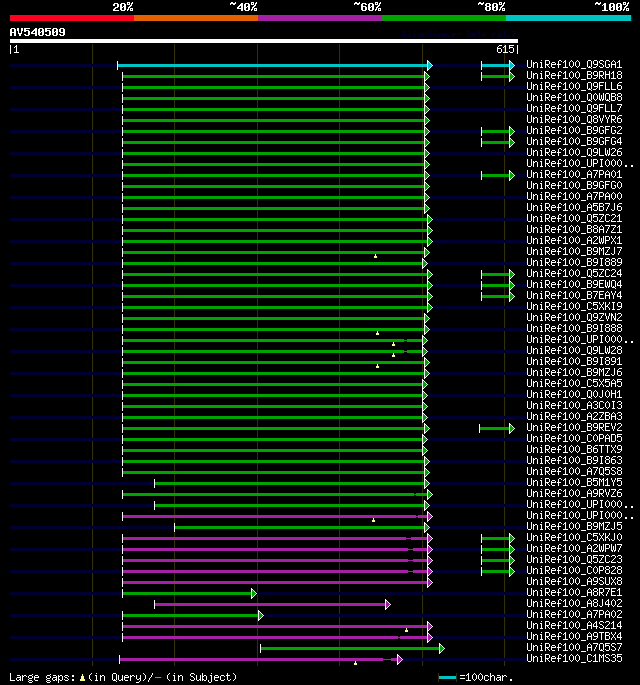Click the white query sequence bar
The height and width of the screenshot is (685, 640).
264,42
